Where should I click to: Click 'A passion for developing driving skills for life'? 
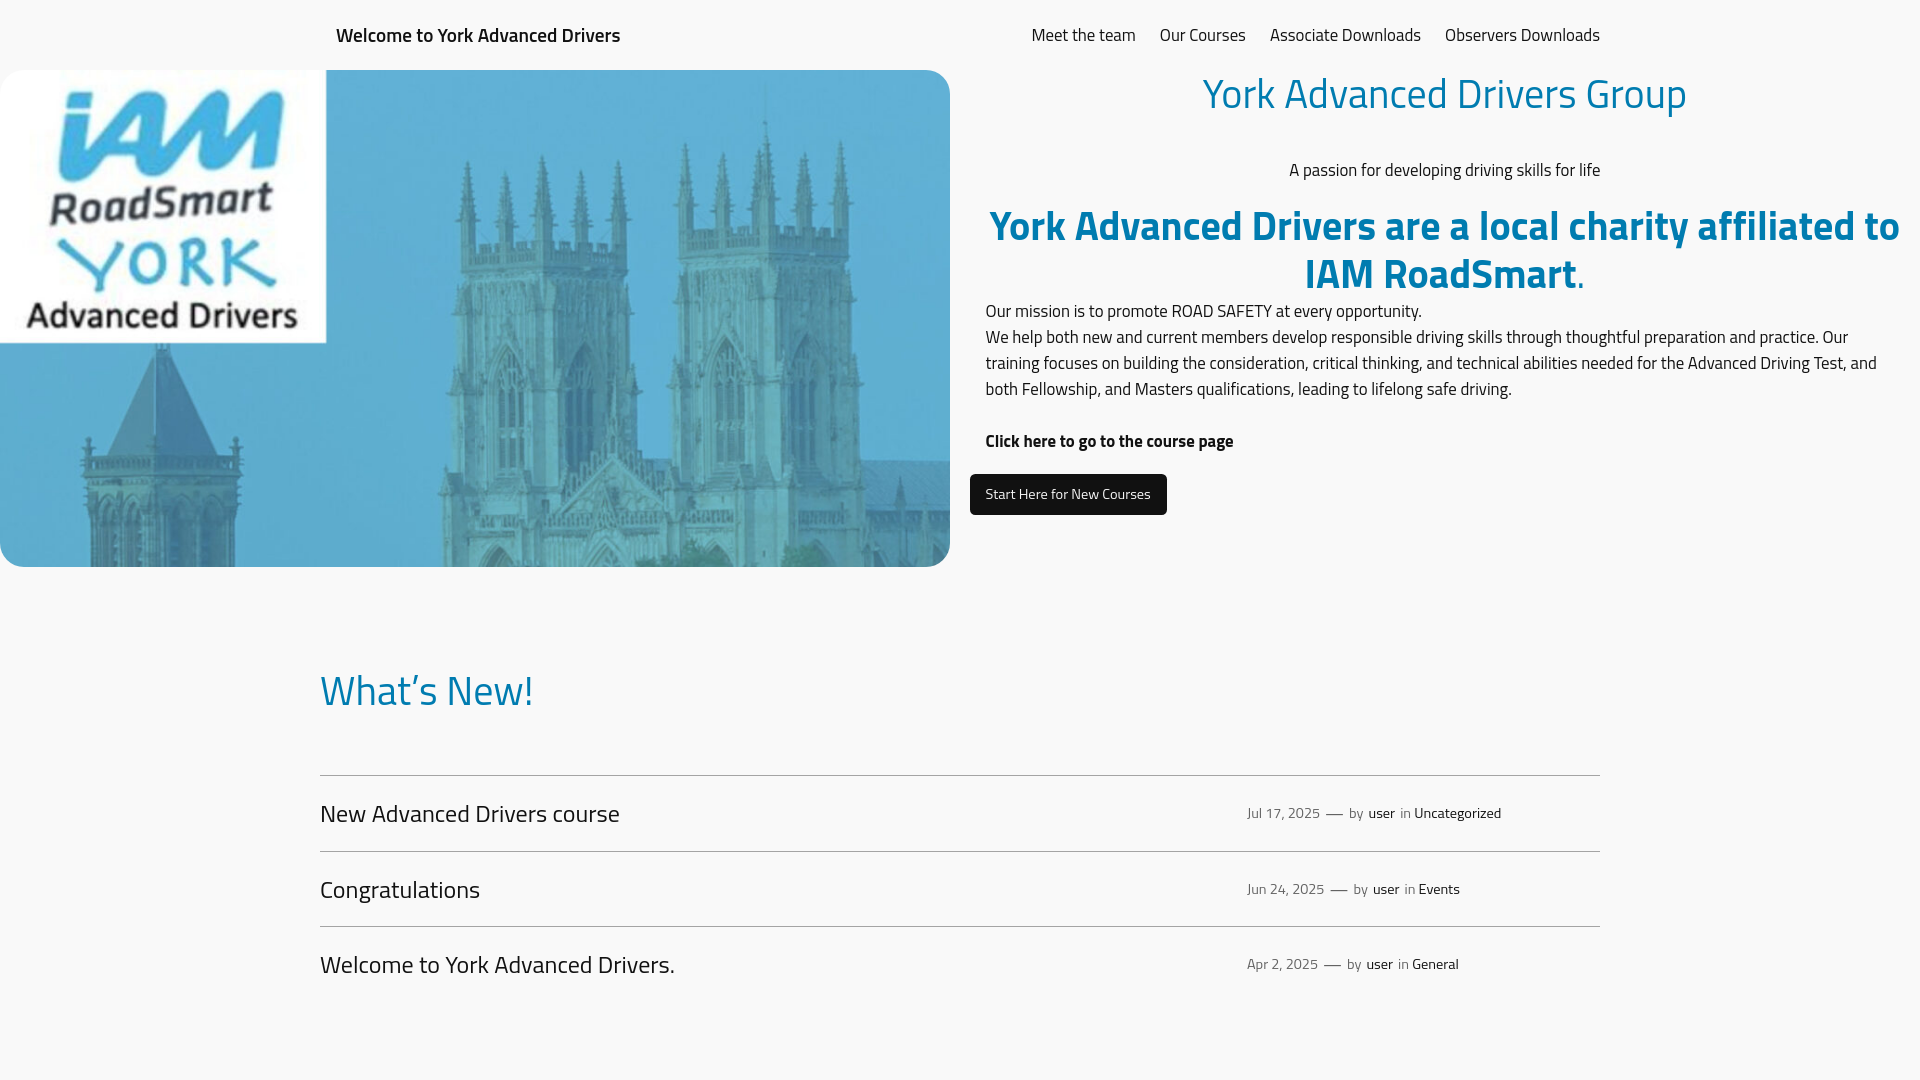click(1444, 170)
